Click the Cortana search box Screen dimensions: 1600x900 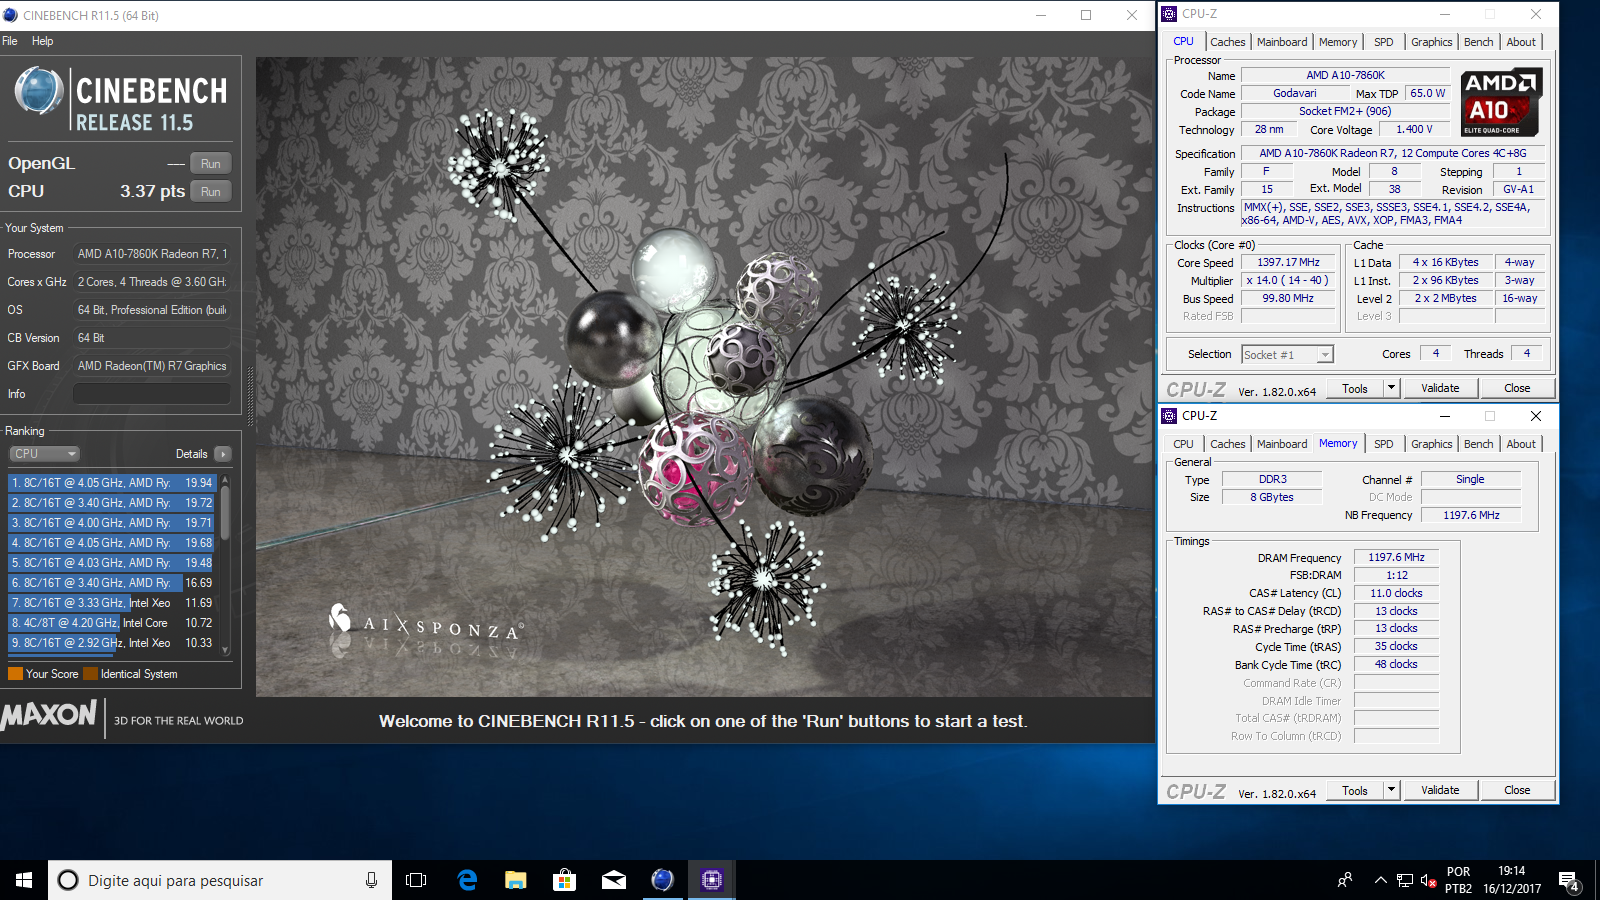point(220,880)
